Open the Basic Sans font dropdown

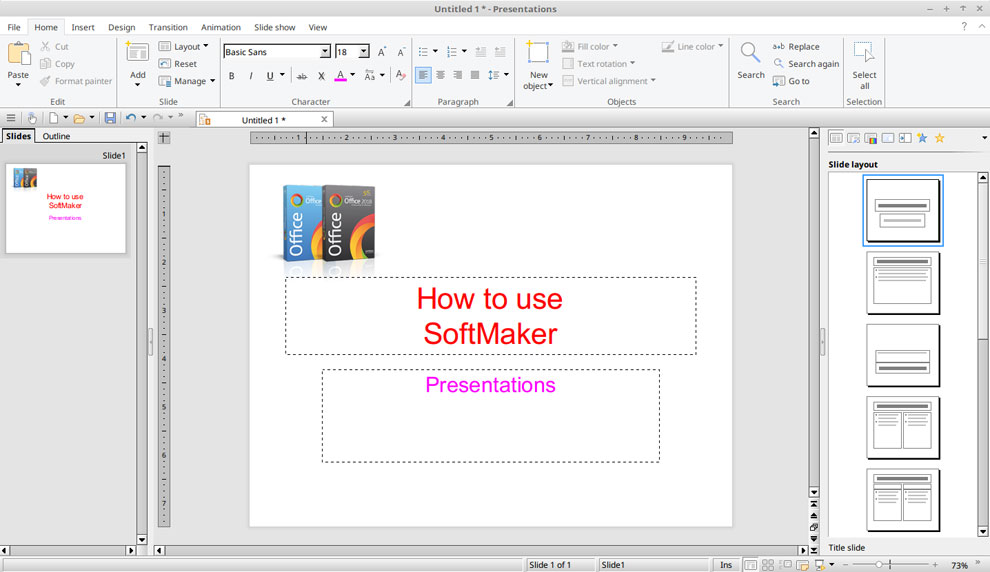pos(325,52)
